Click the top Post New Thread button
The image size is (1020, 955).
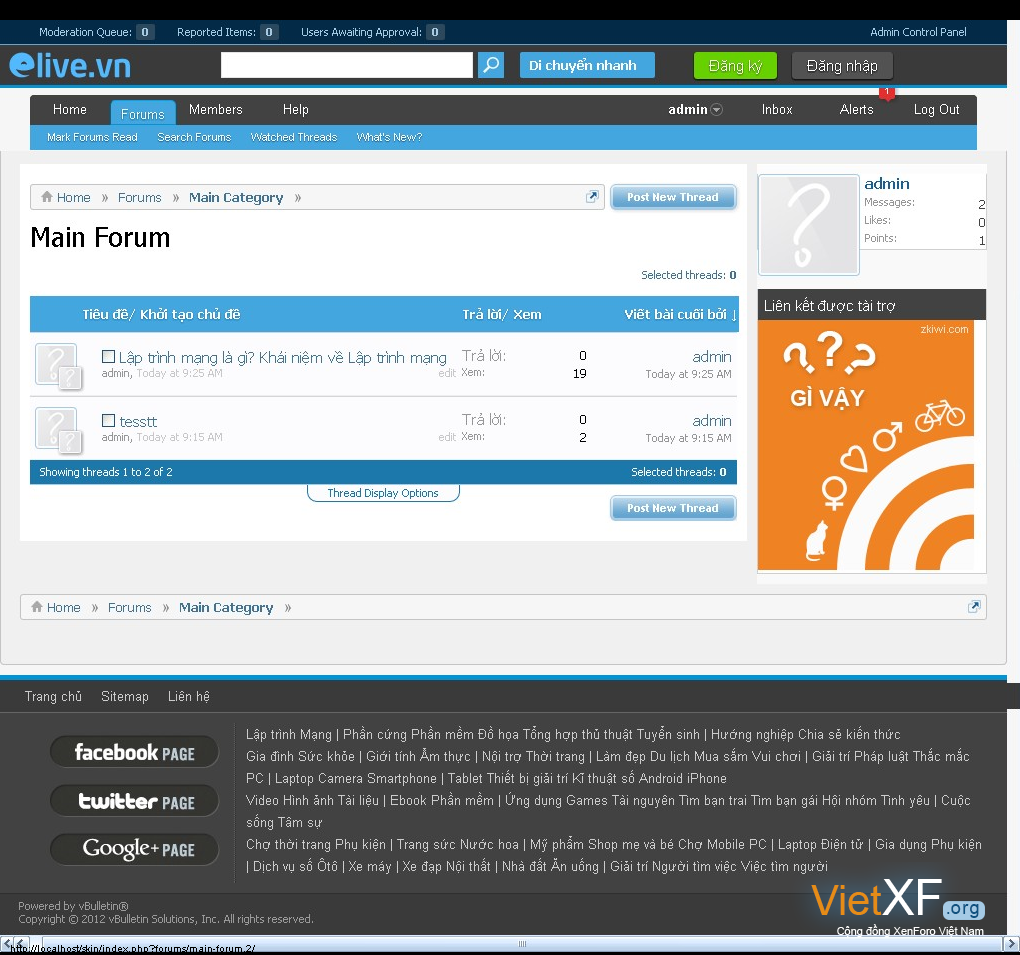(673, 196)
